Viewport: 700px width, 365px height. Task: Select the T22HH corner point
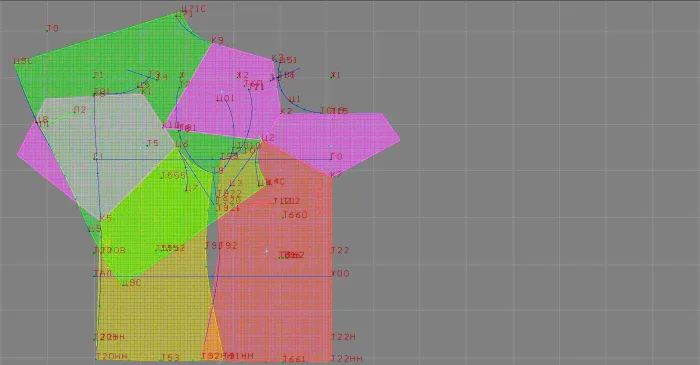click(346, 358)
